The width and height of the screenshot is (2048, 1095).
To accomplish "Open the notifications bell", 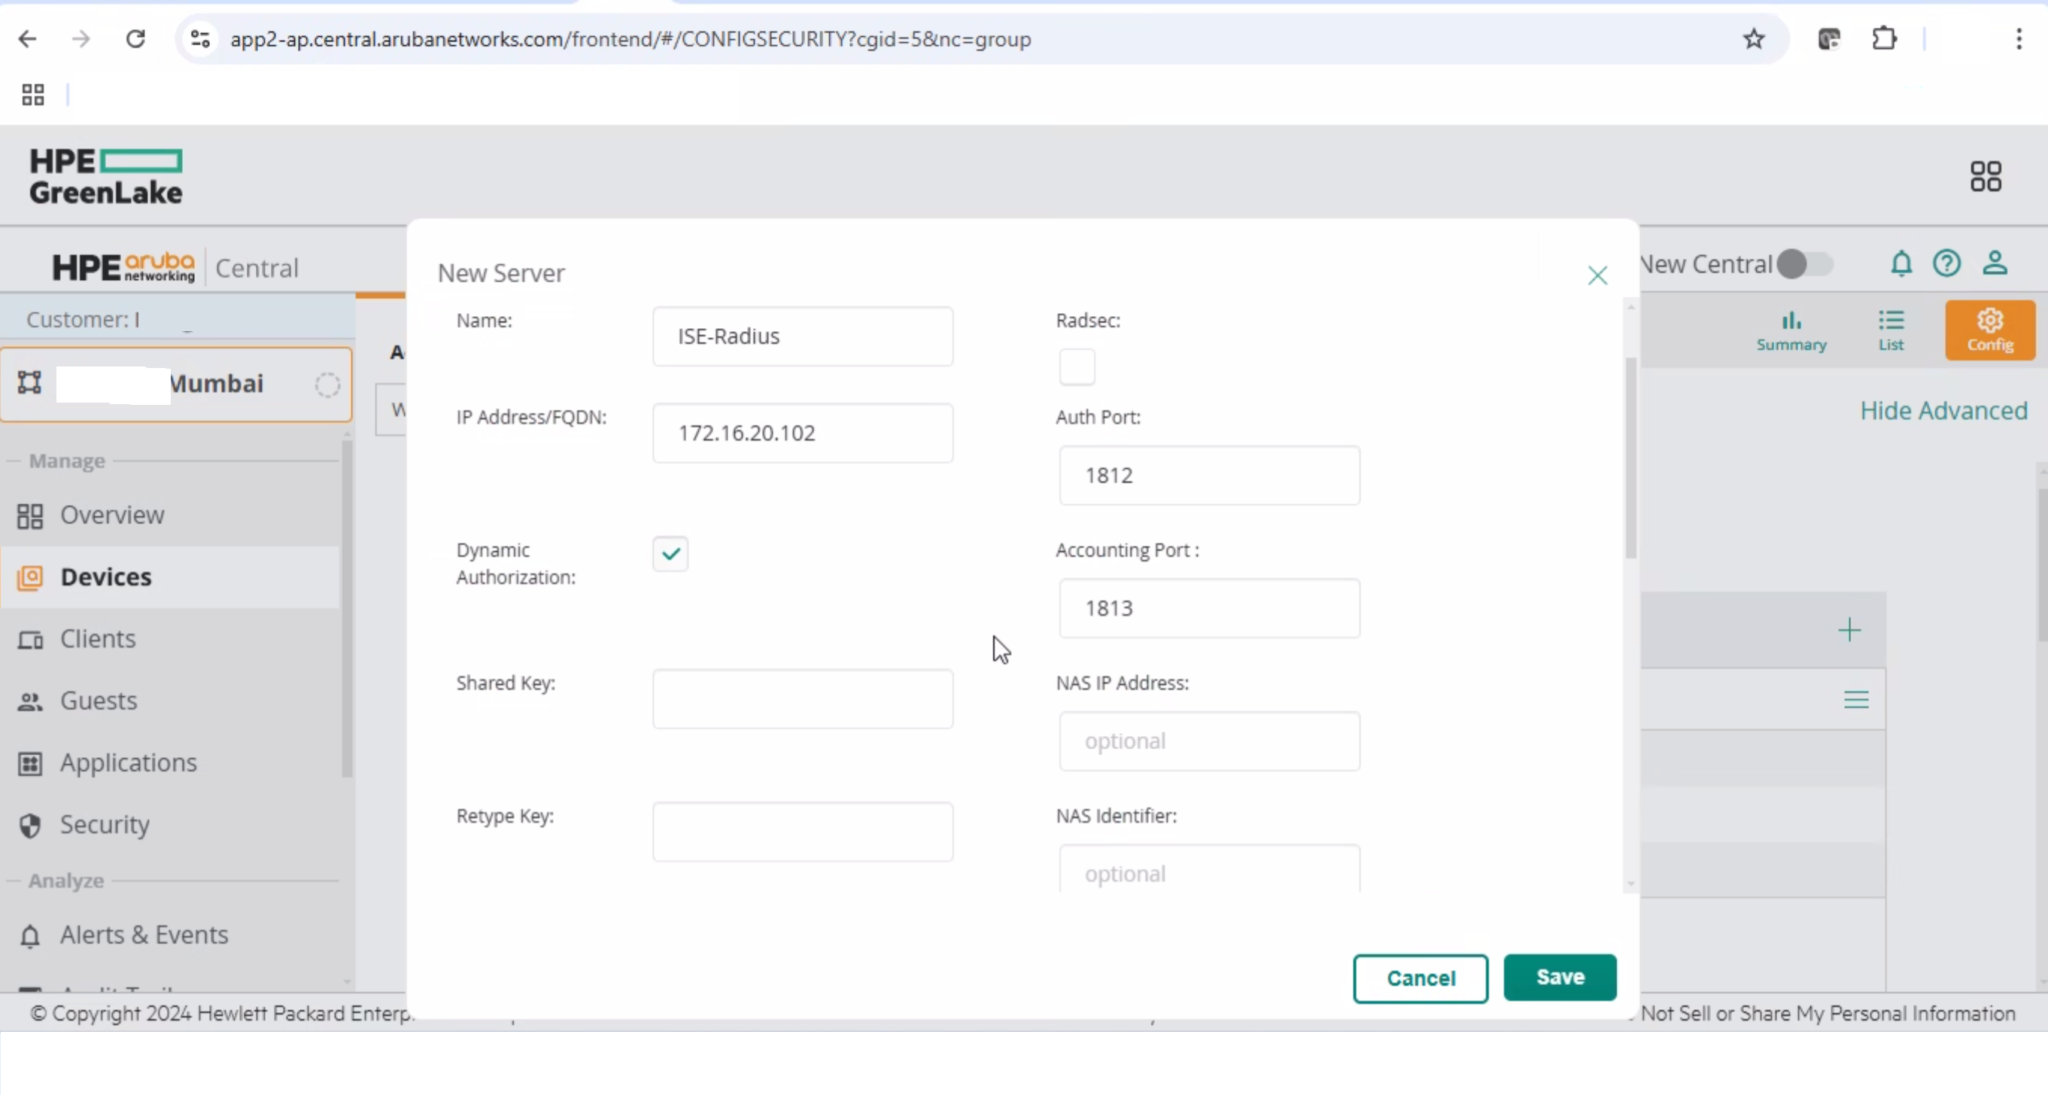I will [1900, 264].
